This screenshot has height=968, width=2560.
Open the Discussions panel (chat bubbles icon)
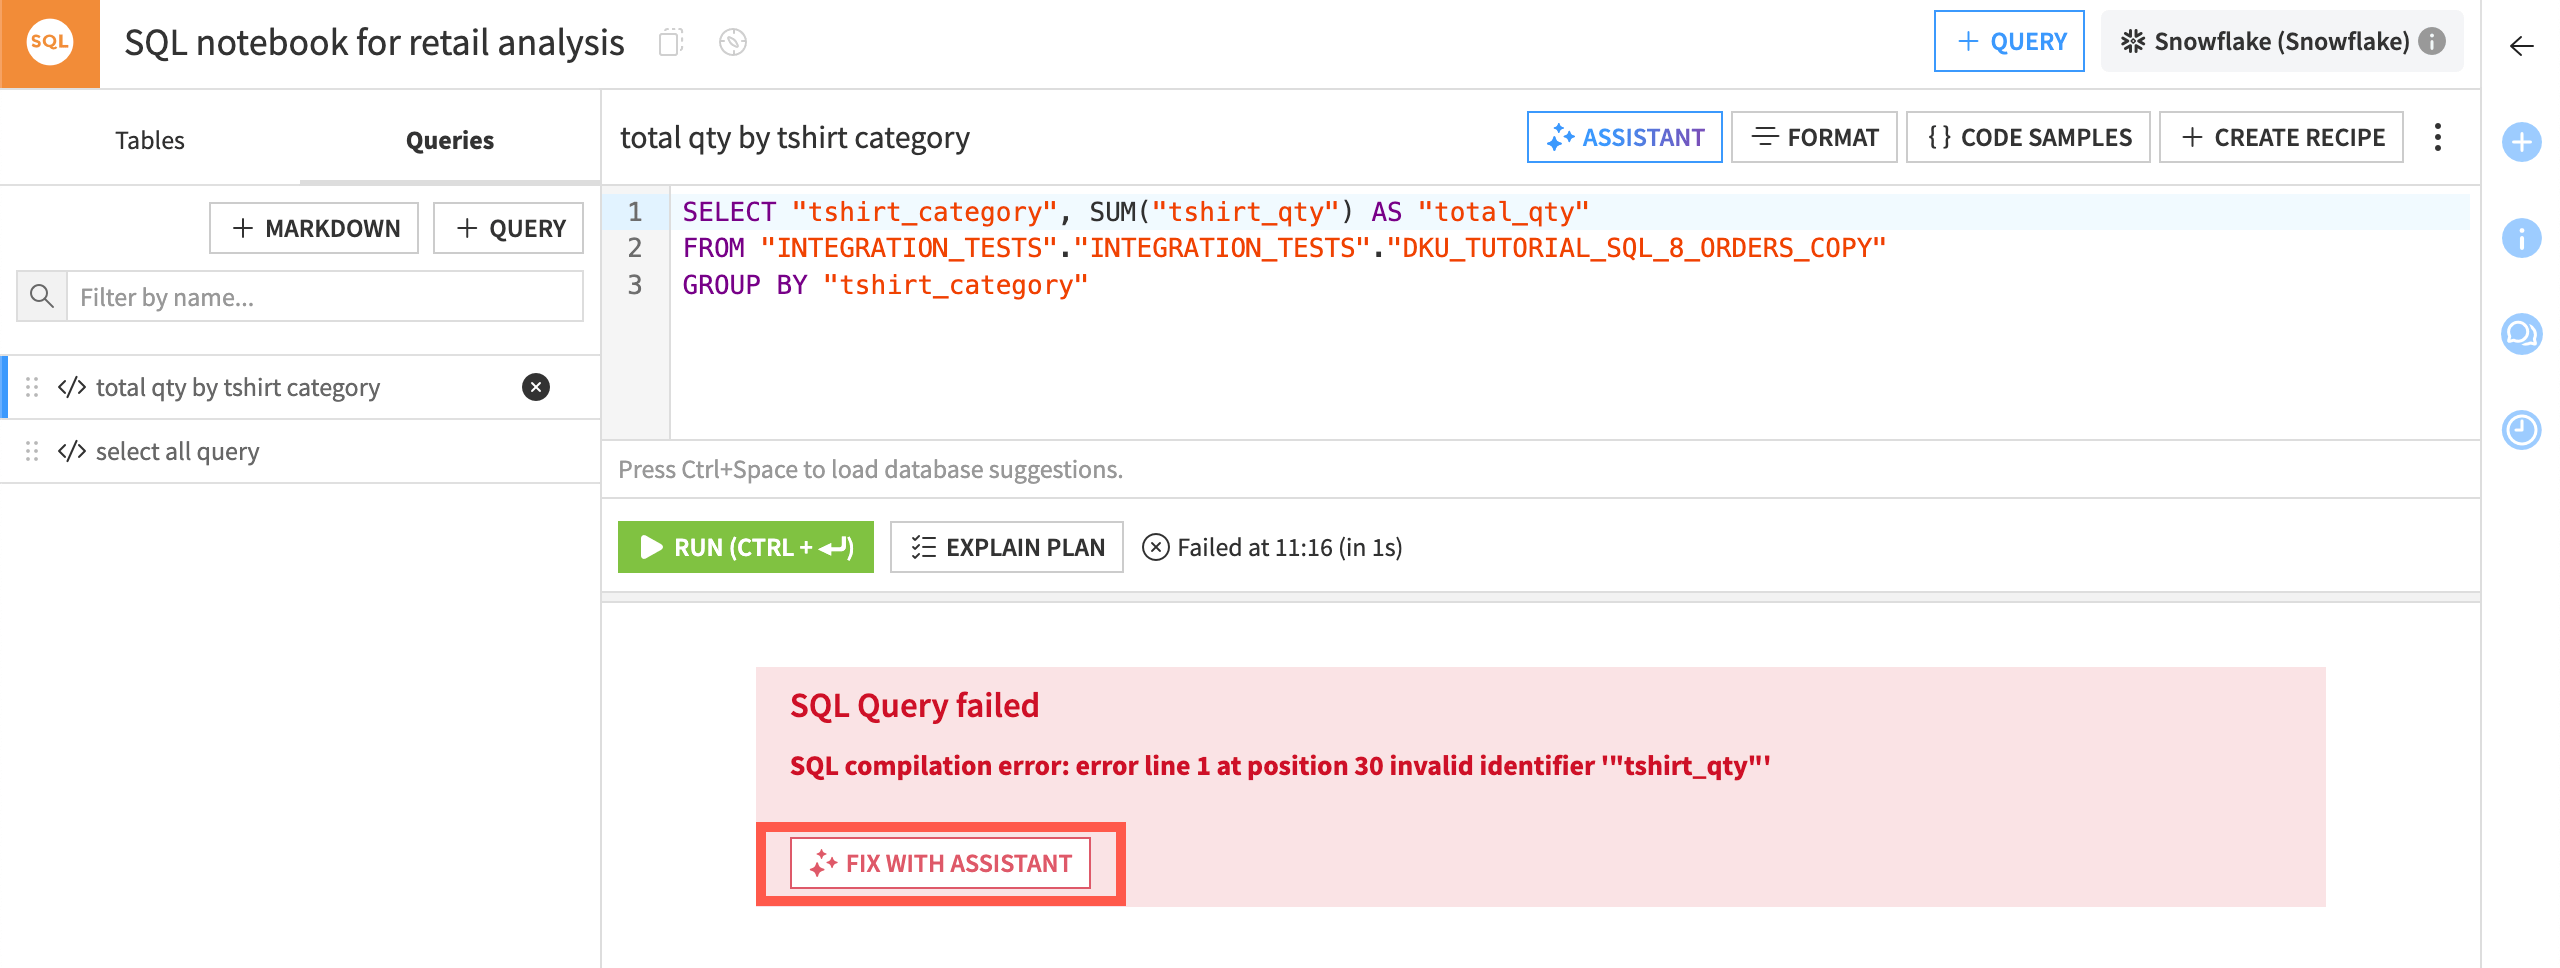point(2521,334)
